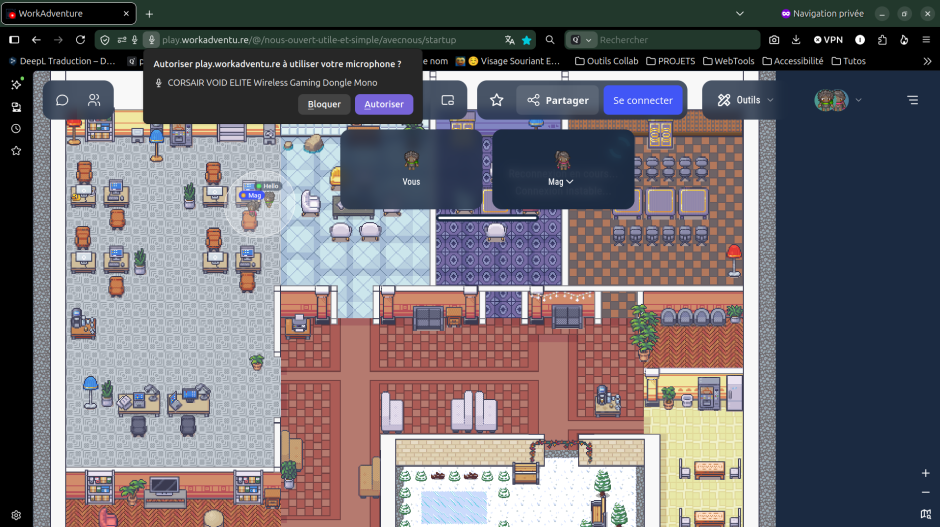Open the browser application menu
Viewport: 940px width, 527px height.
[x=926, y=40]
